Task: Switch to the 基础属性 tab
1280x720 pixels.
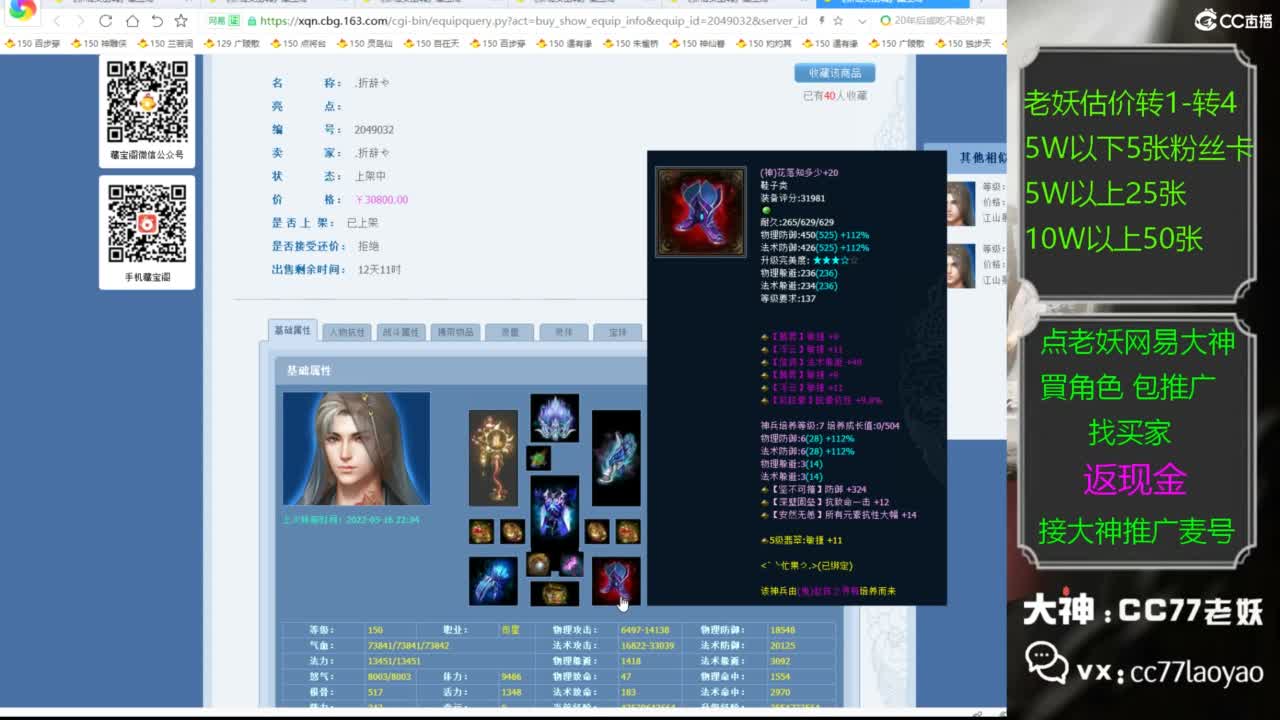Action: click(x=293, y=330)
